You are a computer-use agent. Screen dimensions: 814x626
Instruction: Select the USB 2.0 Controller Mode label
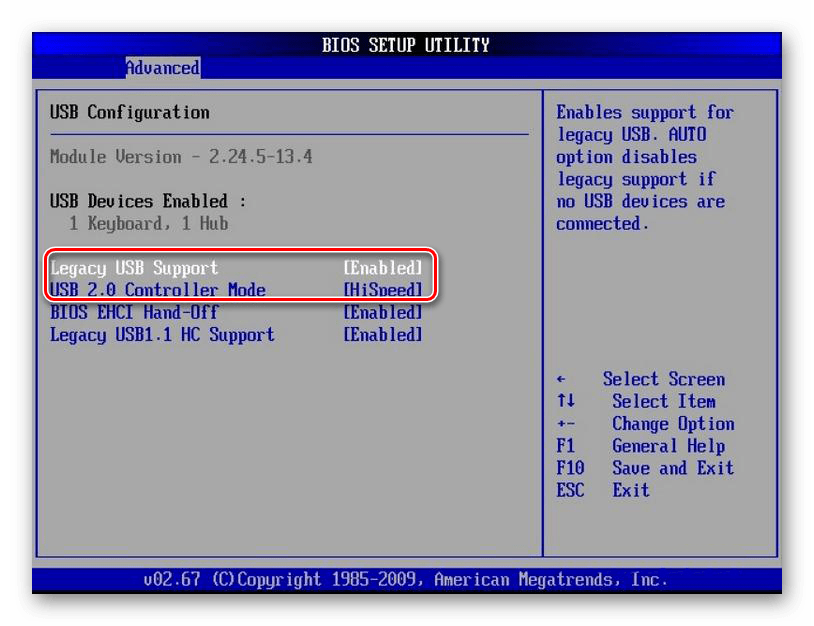pyautogui.click(x=158, y=290)
